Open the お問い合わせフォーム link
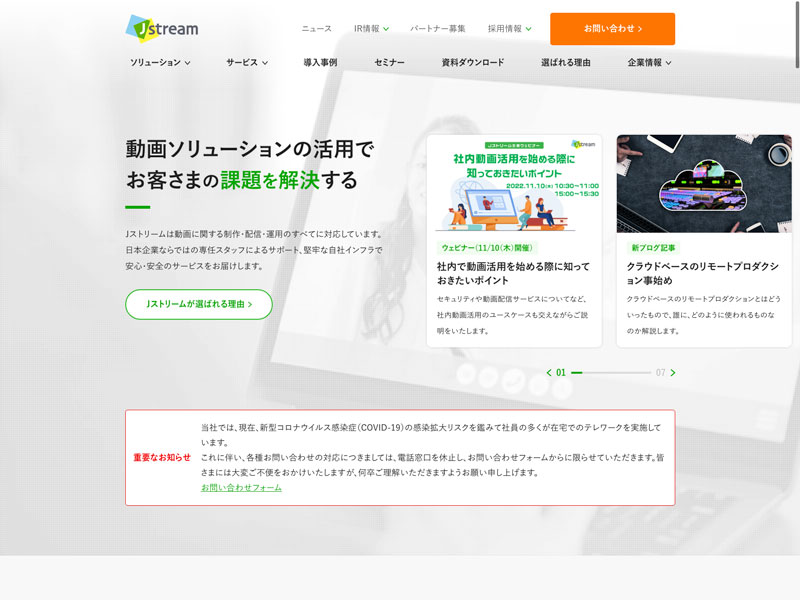Image resolution: width=800 pixels, height=600 pixels. 241,488
